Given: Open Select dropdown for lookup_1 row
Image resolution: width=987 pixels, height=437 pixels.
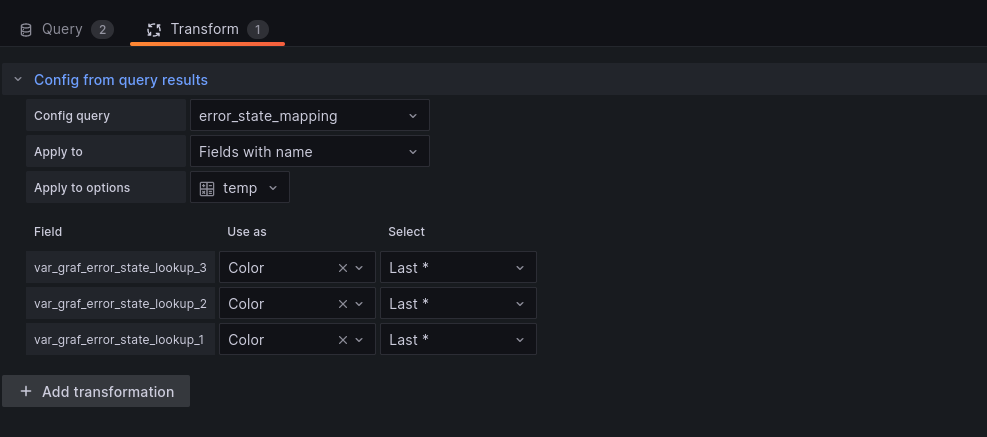Looking at the screenshot, I should (x=458, y=340).
